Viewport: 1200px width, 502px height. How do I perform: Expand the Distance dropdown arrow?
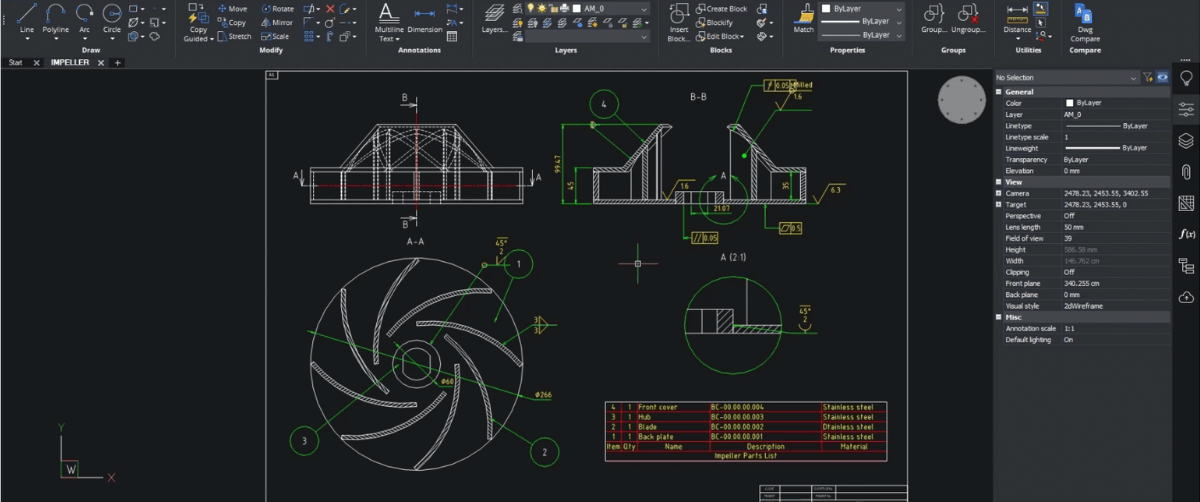coord(1017,39)
